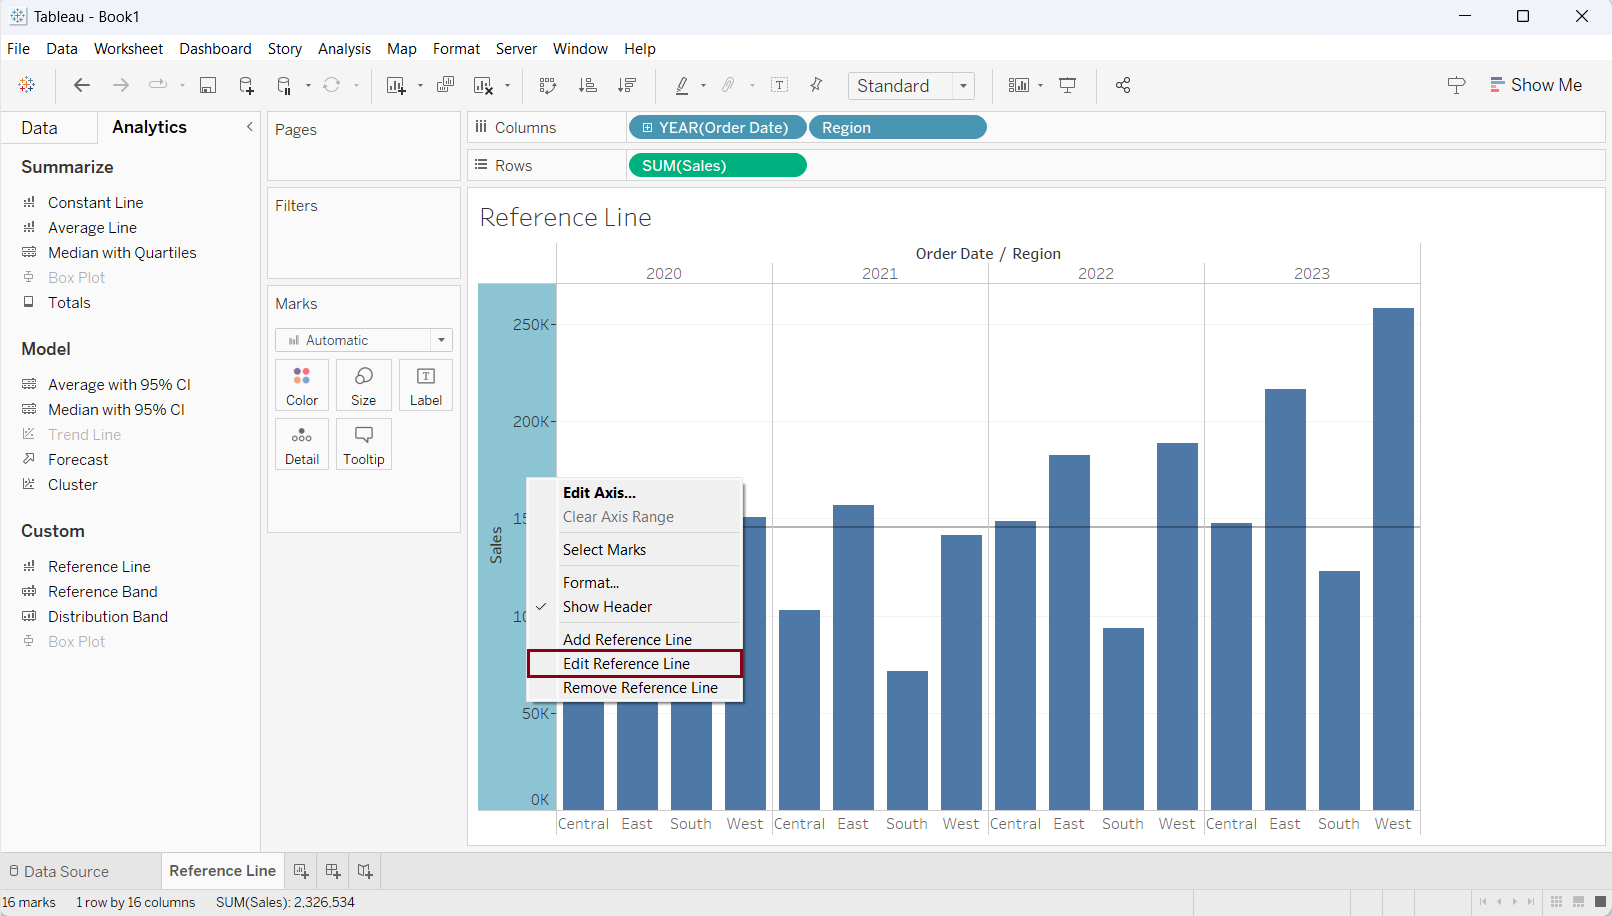Click the Undo back arrow icon
This screenshot has height=916, width=1612.
(82, 86)
